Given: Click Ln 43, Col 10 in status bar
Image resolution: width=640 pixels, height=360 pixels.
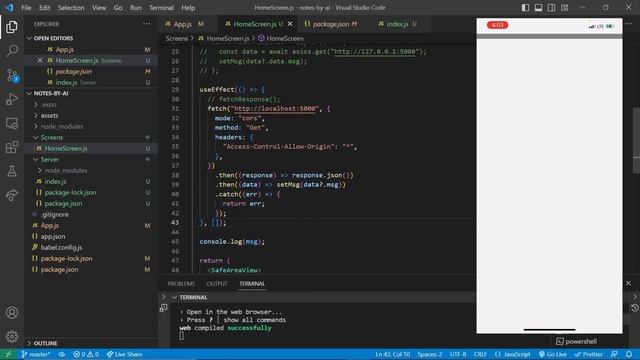Looking at the screenshot, I should 393,354.
